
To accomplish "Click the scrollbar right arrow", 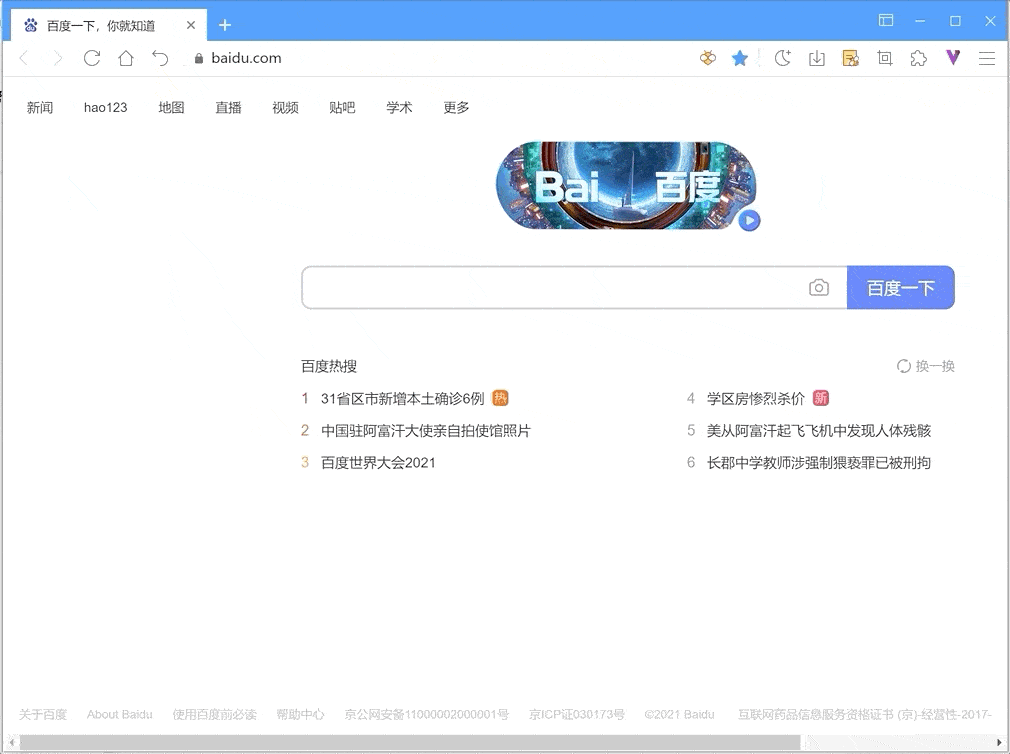I will [x=999, y=742].
